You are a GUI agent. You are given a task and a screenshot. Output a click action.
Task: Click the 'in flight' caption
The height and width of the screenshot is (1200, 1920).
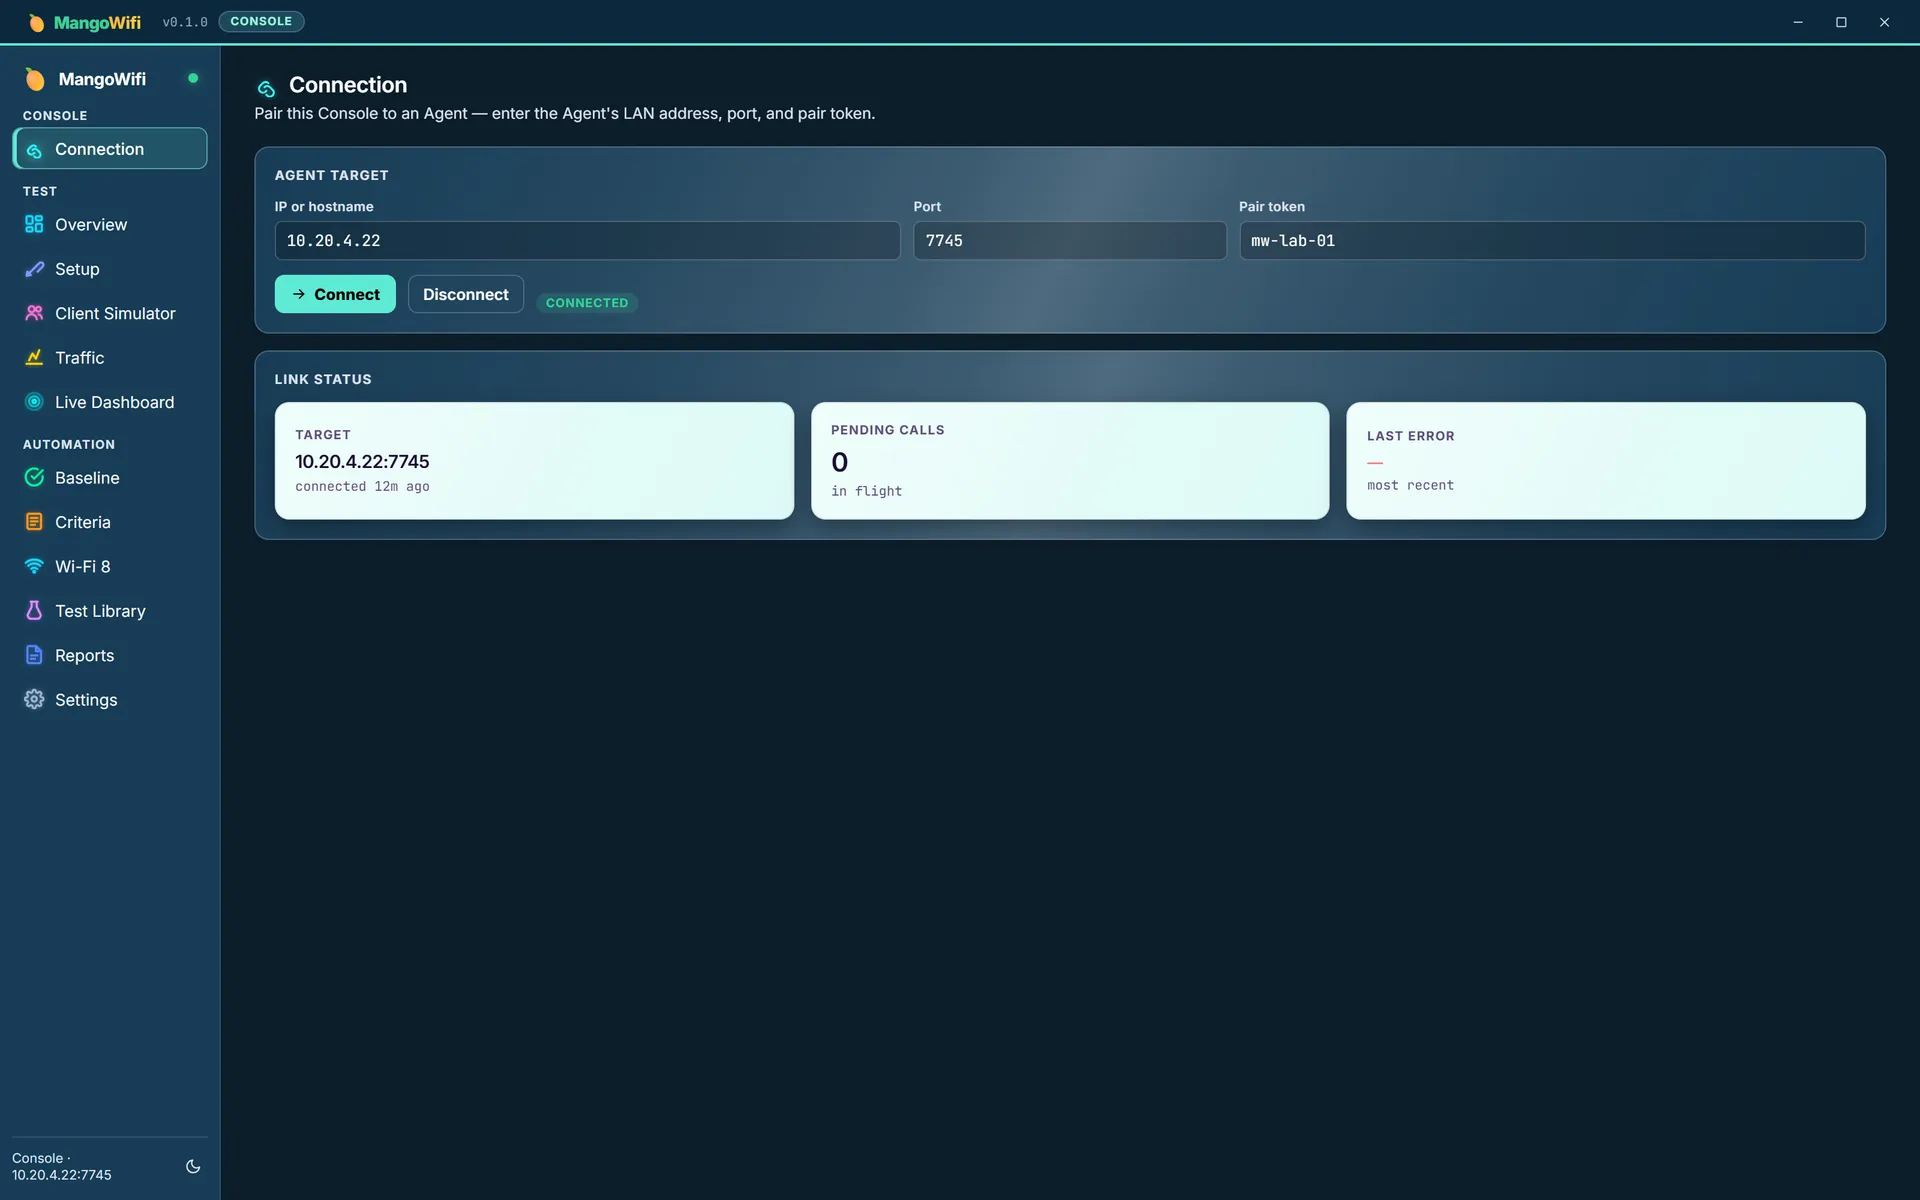[x=866, y=491]
